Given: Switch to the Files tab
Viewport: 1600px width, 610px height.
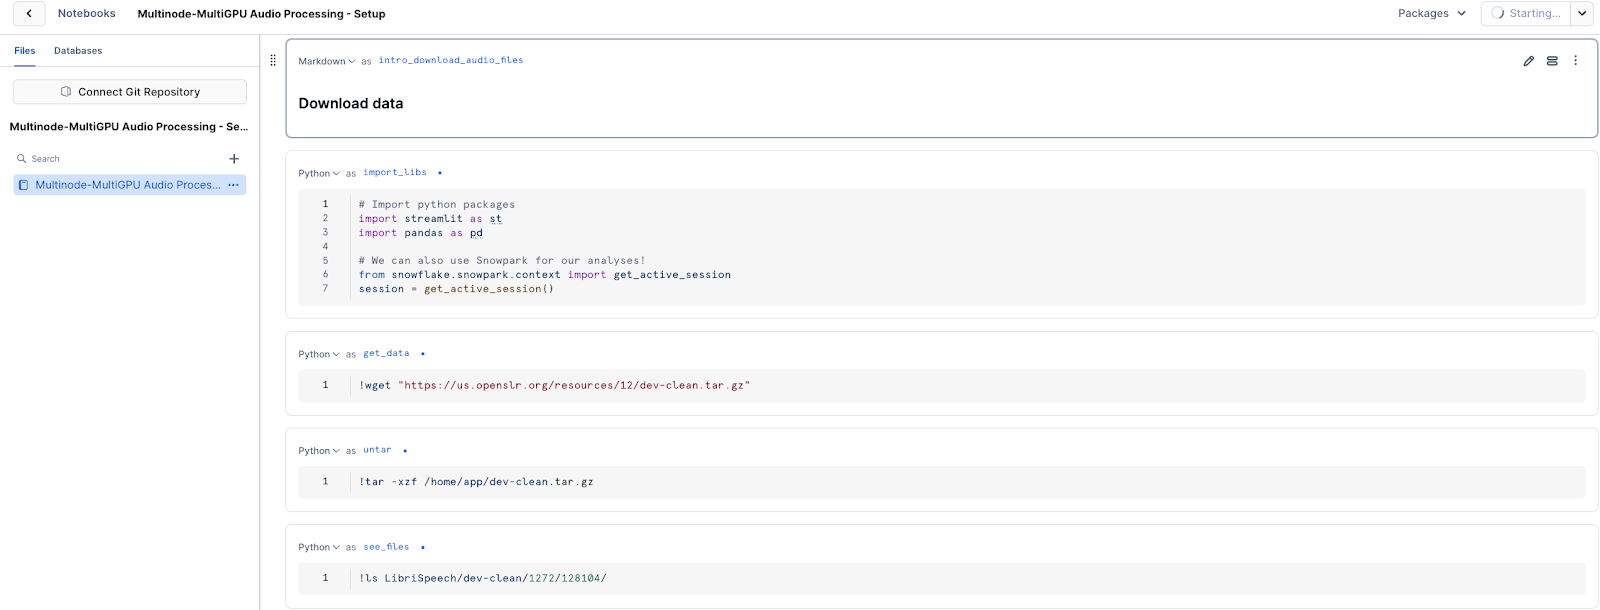Looking at the screenshot, I should (x=25, y=50).
